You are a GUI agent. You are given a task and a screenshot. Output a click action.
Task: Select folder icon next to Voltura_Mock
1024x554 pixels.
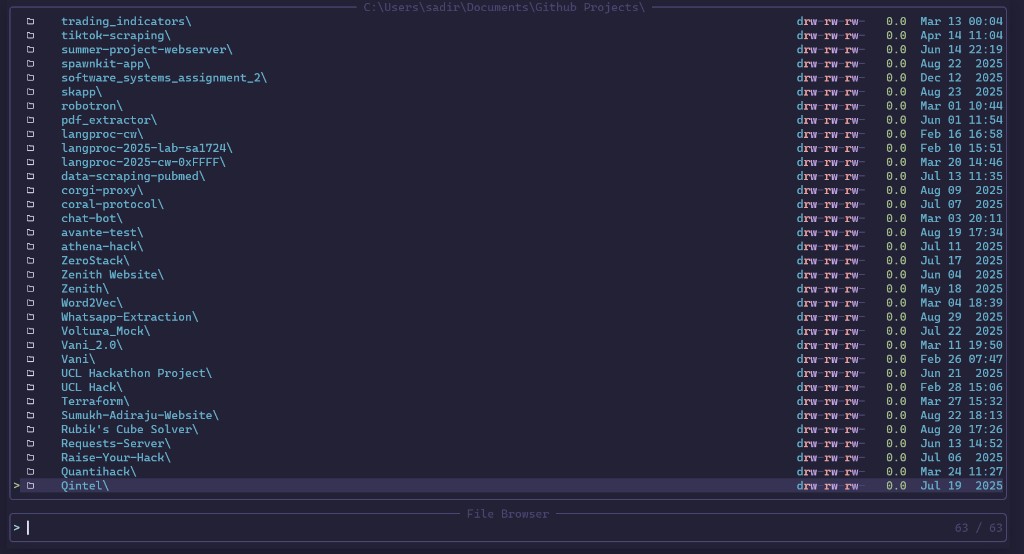[30, 331]
